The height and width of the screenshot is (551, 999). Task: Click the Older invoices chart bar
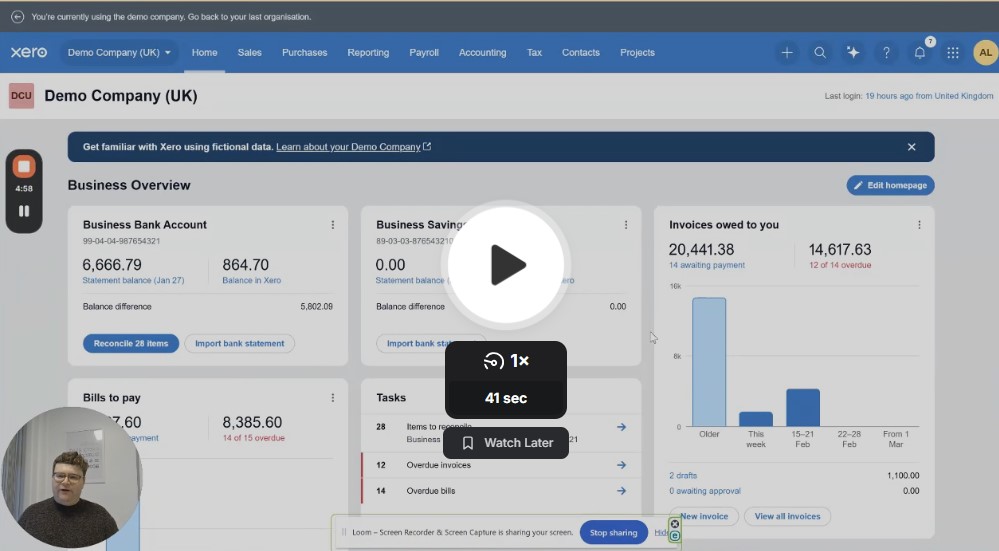coord(709,362)
